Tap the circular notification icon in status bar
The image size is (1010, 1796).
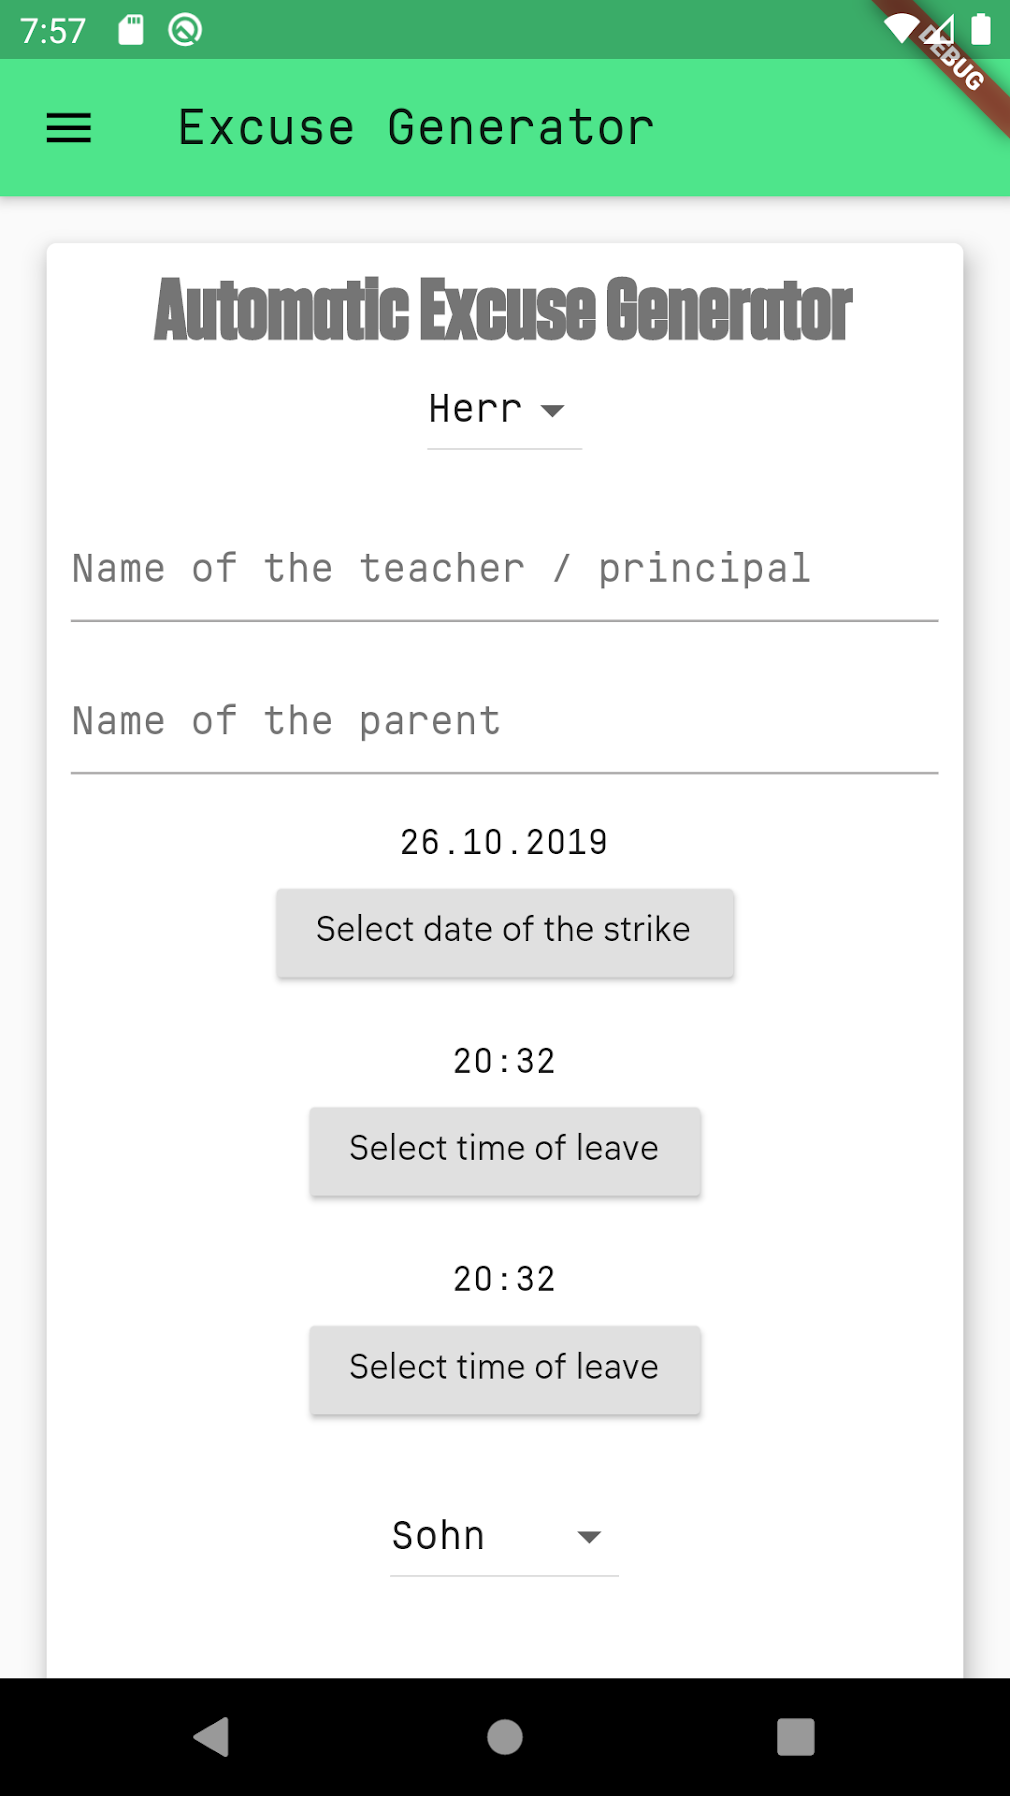185,30
